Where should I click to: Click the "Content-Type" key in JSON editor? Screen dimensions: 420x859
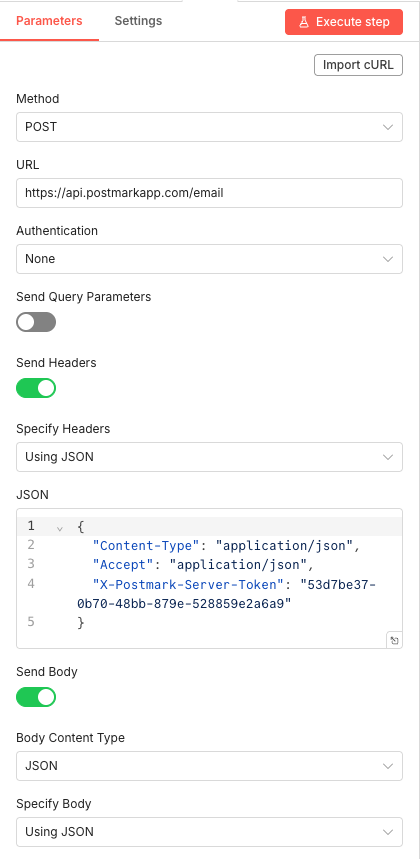pyautogui.click(x=146, y=546)
